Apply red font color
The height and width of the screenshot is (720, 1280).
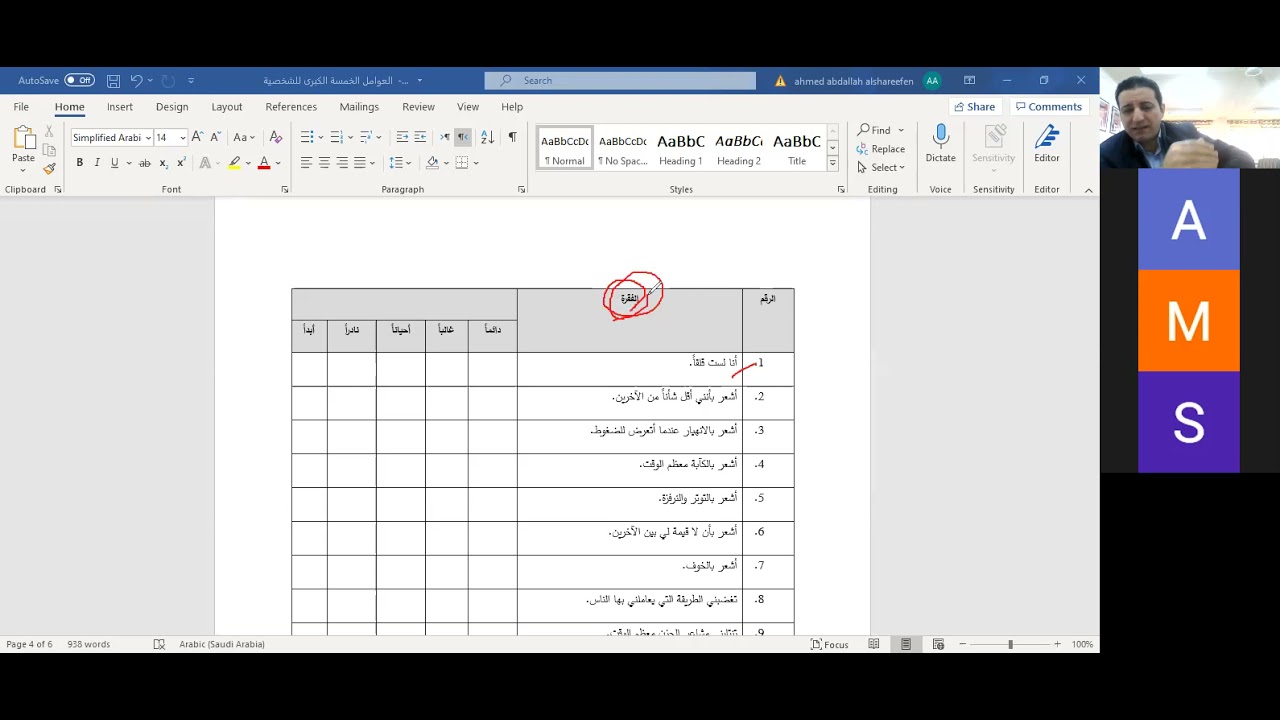(264, 163)
